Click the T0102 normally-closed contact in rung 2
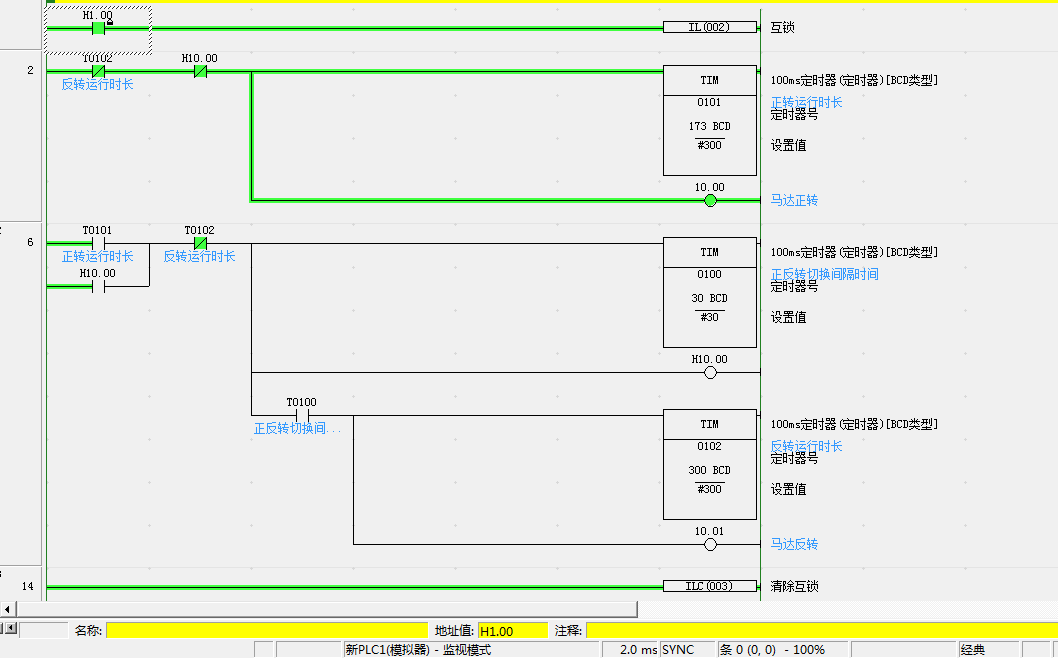This screenshot has width=1058, height=658. click(x=99, y=72)
